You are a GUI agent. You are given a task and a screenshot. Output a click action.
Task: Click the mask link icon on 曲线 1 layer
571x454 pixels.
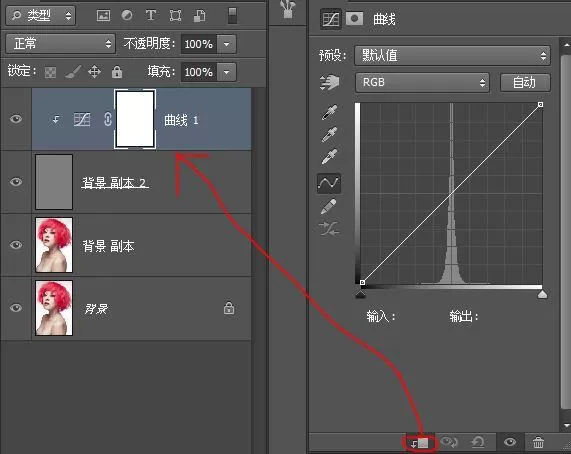pos(108,119)
